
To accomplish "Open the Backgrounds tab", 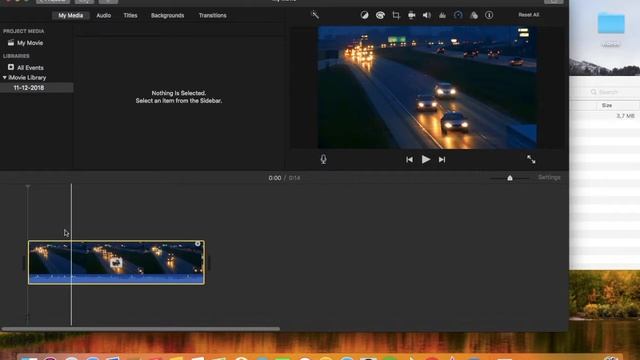I will [x=167, y=16].
